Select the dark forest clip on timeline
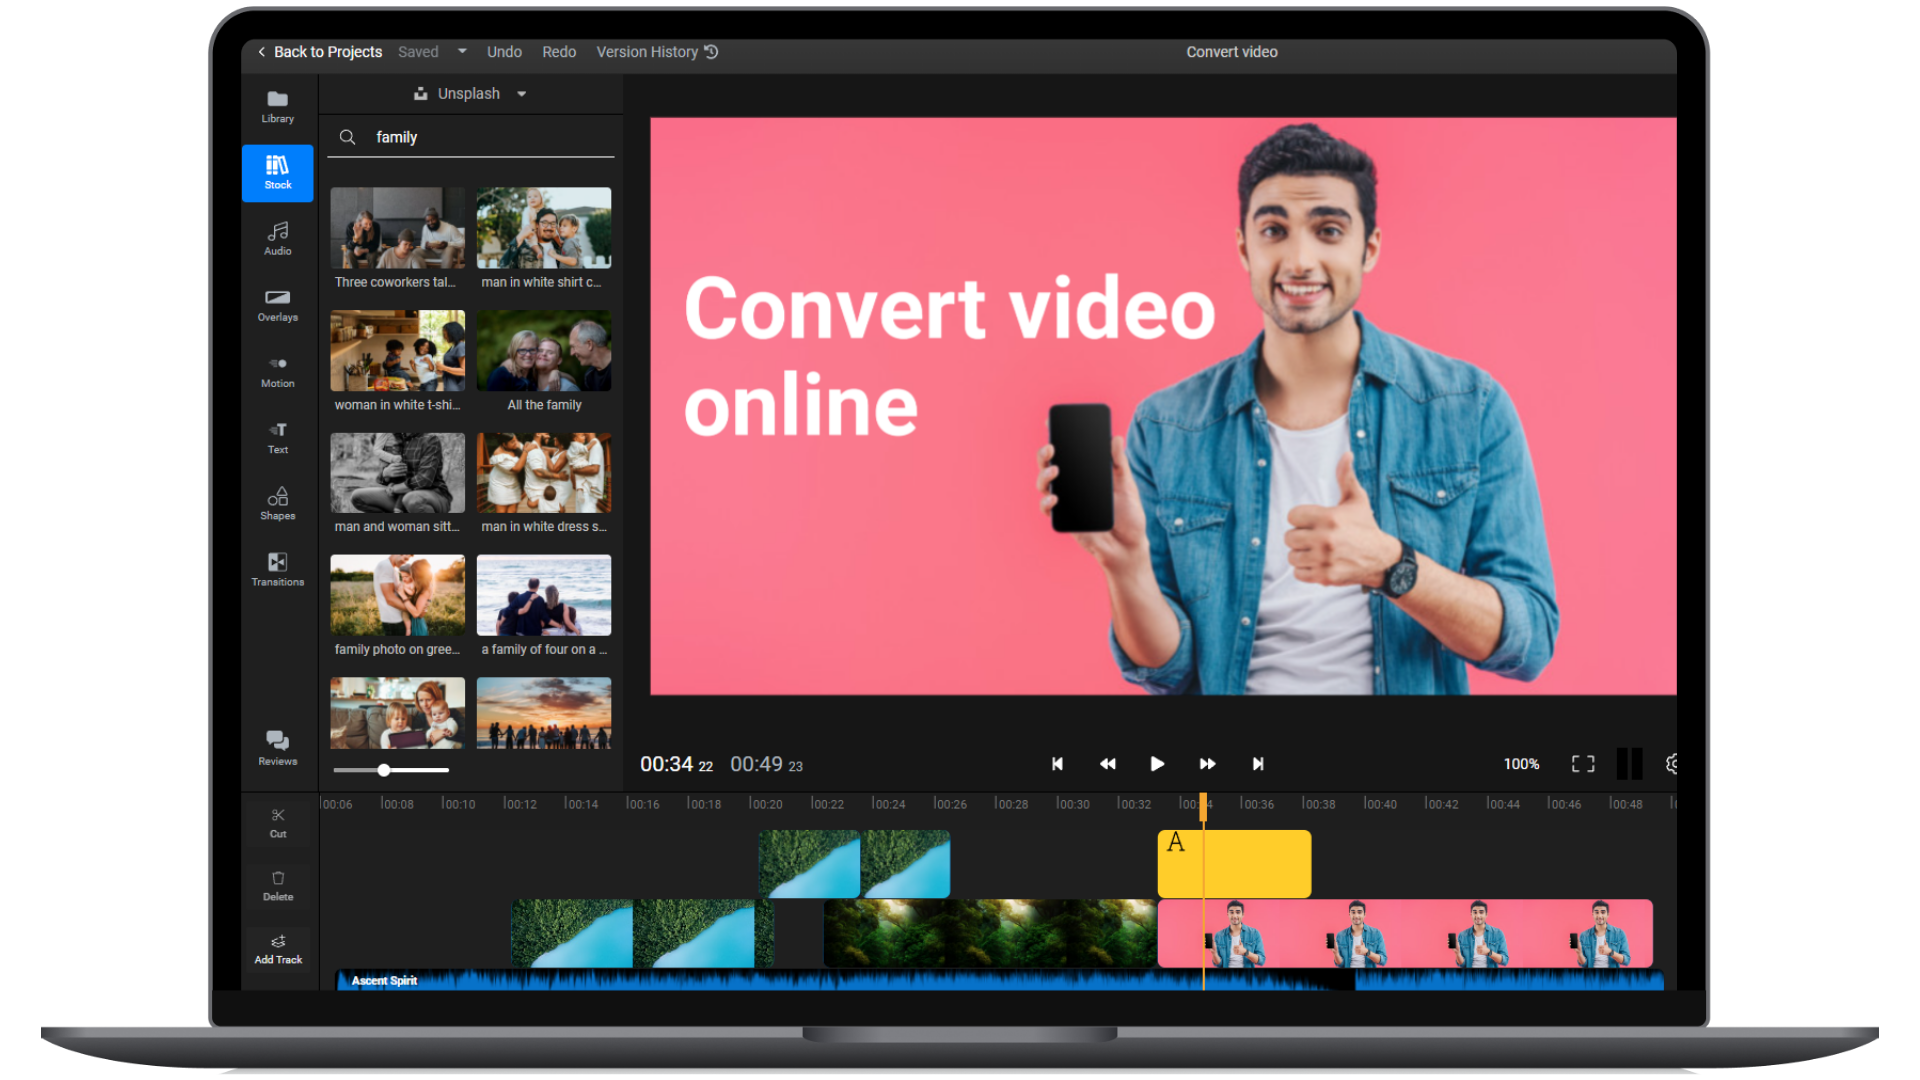Viewport: 1920px width, 1080px height. pos(990,934)
